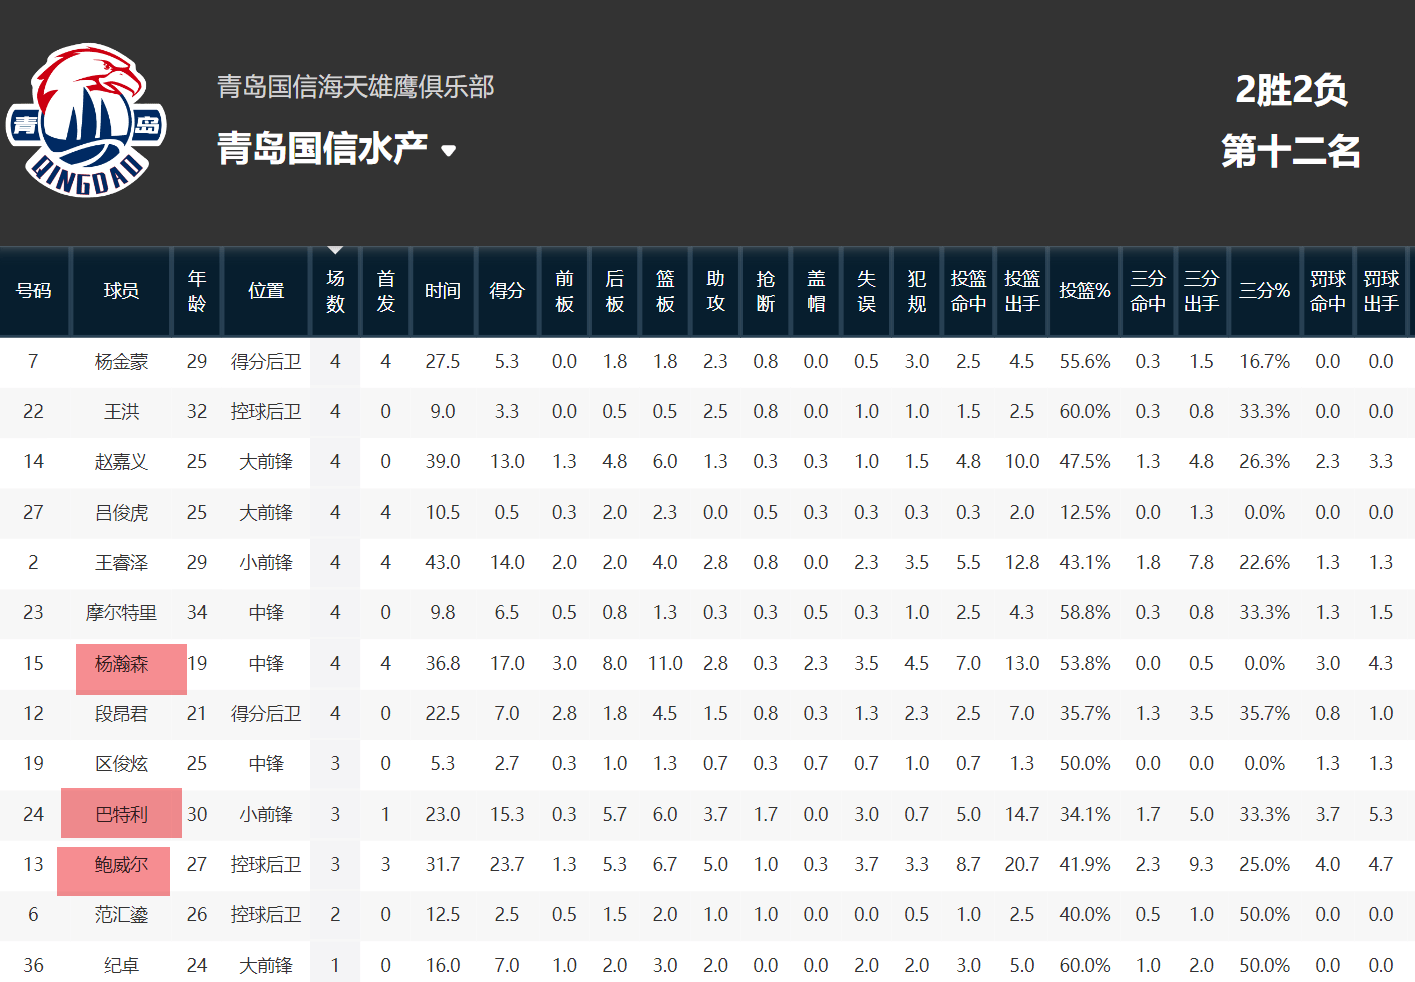Viewport: 1415px width, 982px height.
Task: Open player 纪卓 profile
Action: click(121, 966)
